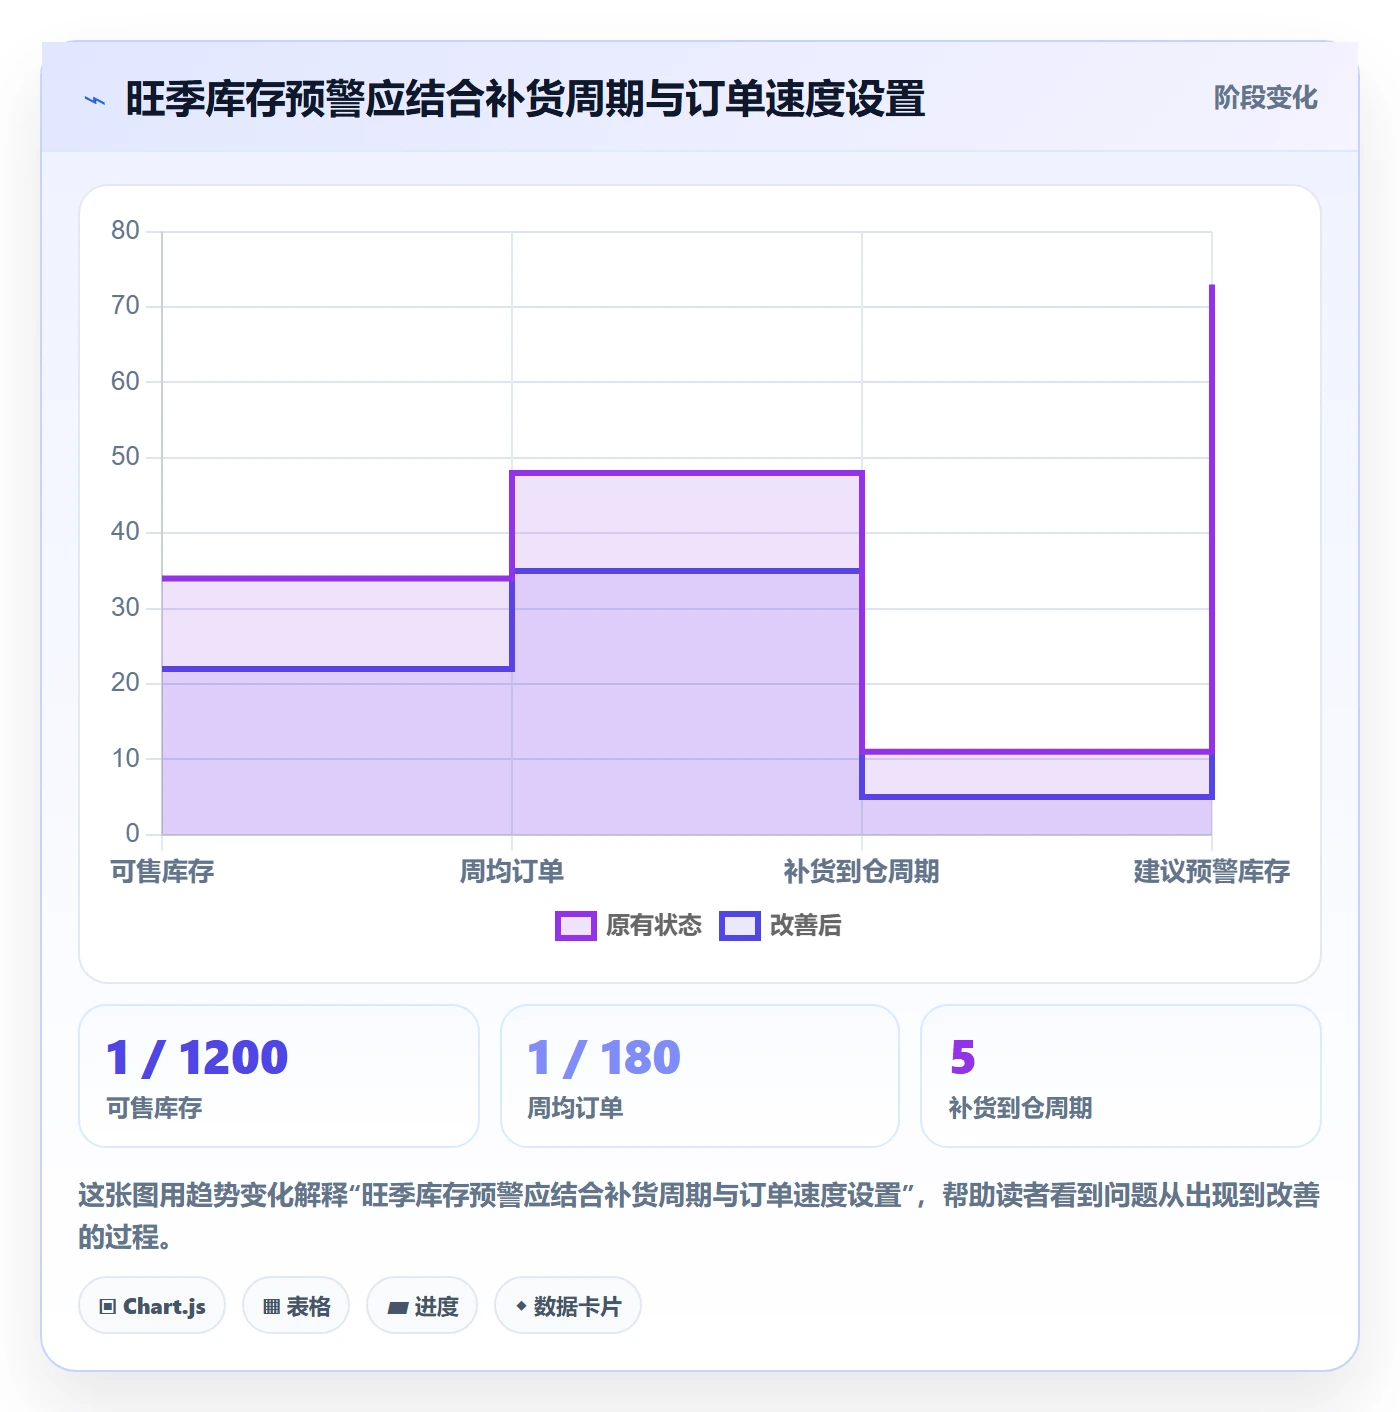Click the Chart.js tag square icon
This screenshot has width=1400, height=1412.
tap(108, 1307)
